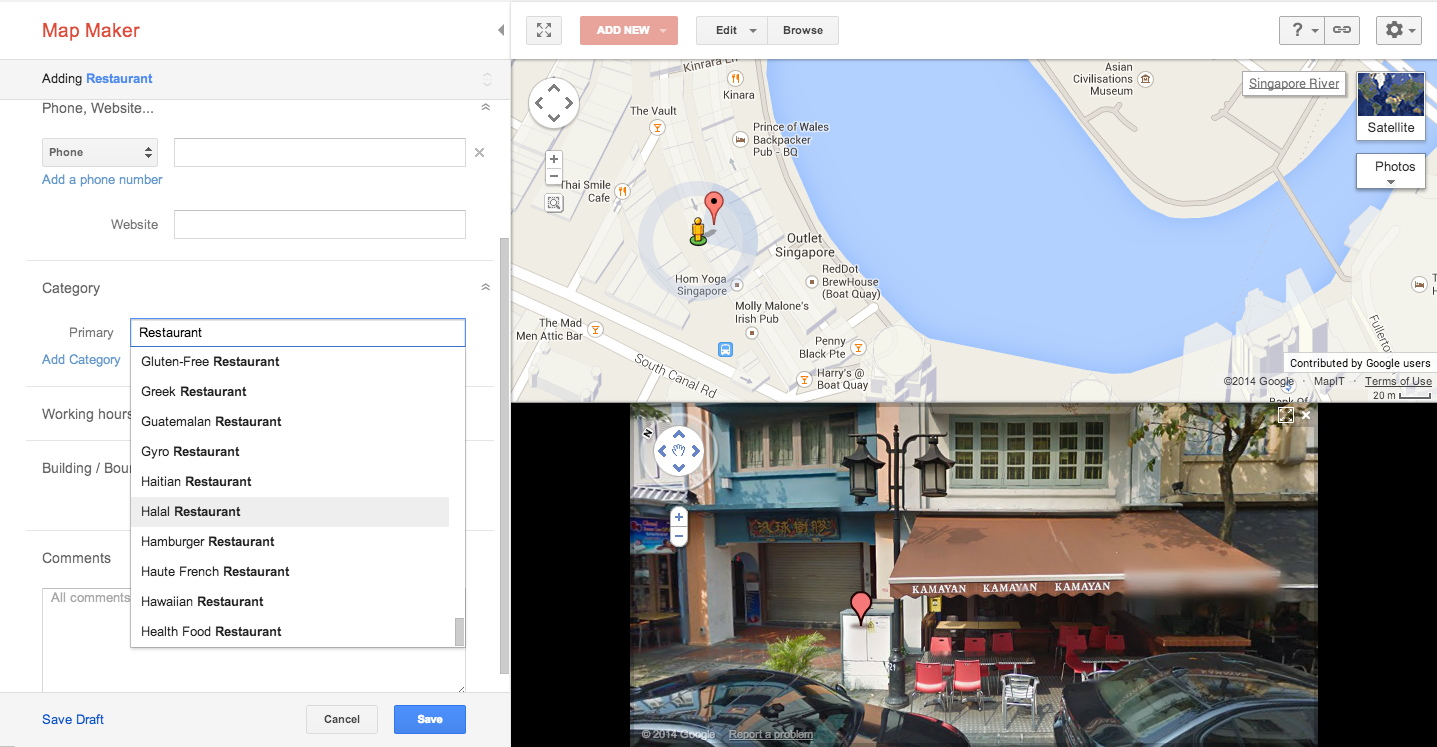Click the category list scrollbar thumb

tap(459, 632)
